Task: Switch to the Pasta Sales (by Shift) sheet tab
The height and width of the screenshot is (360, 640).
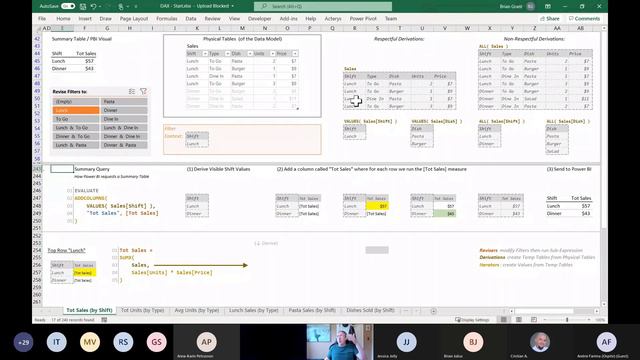Action: tap(312, 310)
